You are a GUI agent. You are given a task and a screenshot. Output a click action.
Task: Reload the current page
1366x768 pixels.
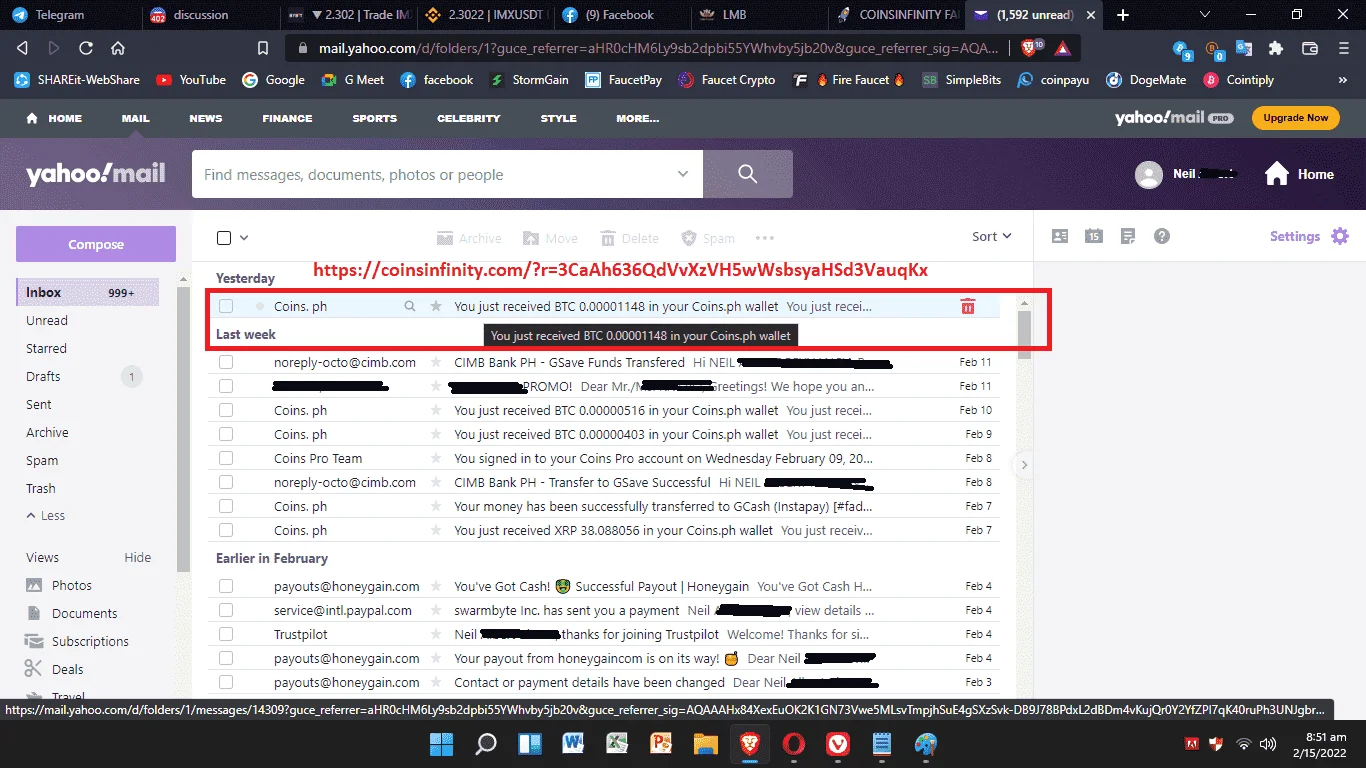[86, 48]
